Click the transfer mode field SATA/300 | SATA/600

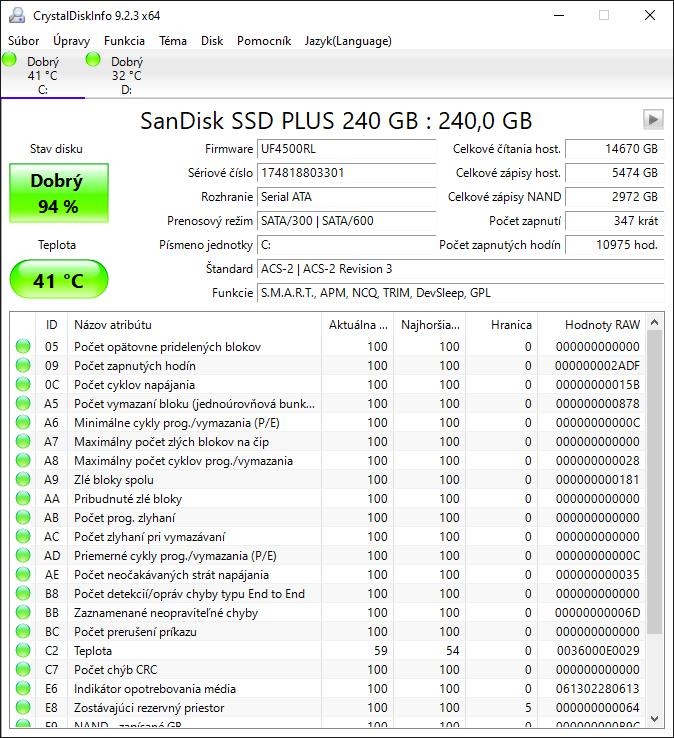346,221
